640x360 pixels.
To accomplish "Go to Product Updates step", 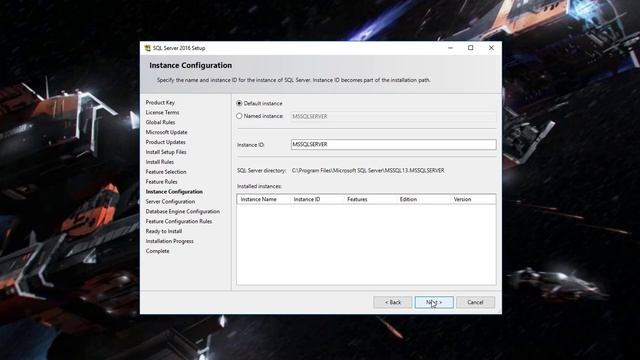I will coord(165,142).
